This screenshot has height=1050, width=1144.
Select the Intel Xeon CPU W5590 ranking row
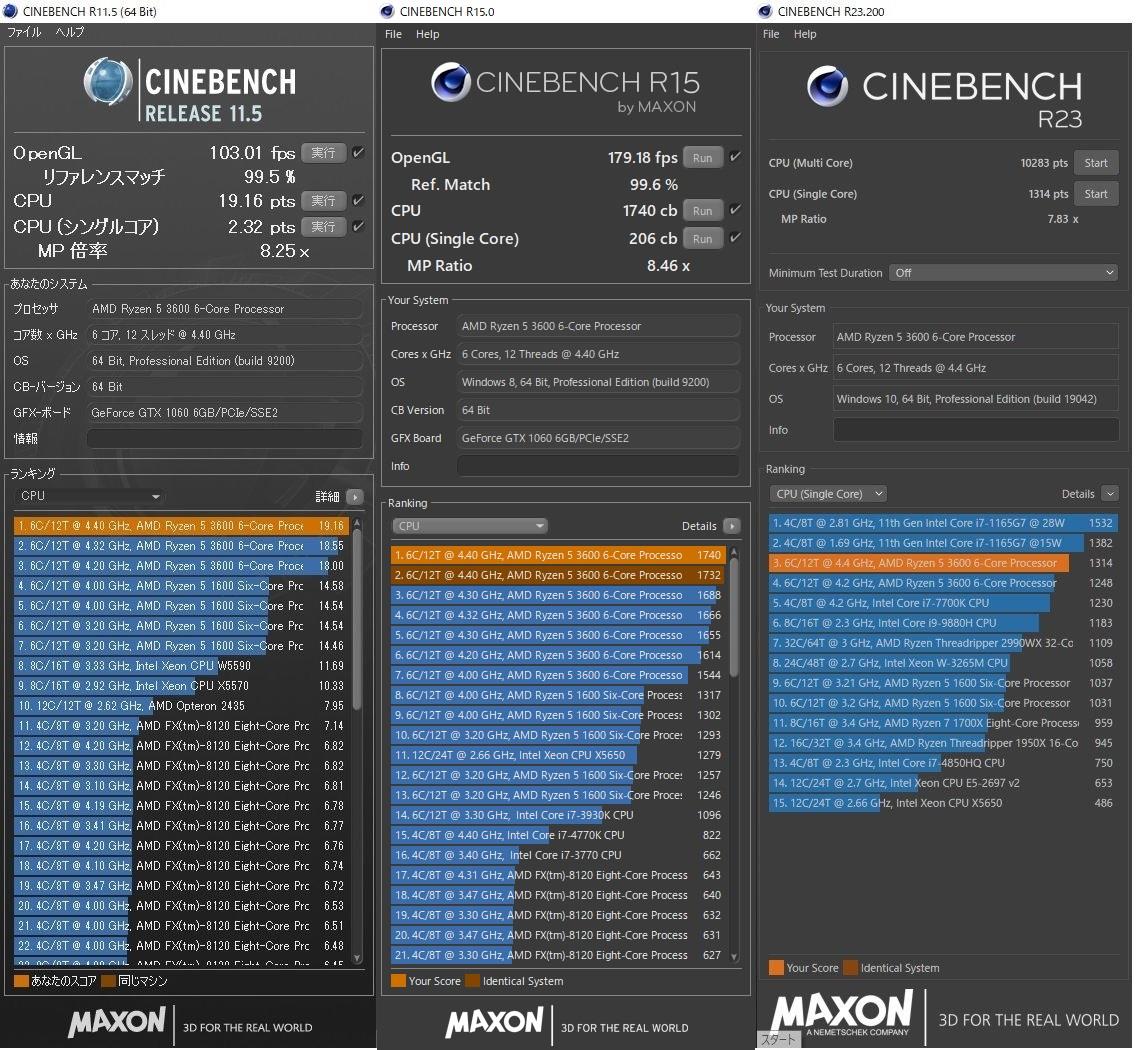(x=181, y=665)
